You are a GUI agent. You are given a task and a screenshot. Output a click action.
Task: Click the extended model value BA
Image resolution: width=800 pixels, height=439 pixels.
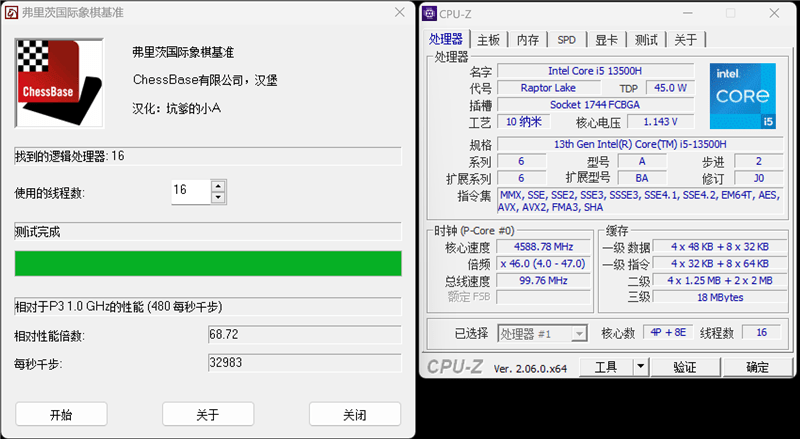642,178
